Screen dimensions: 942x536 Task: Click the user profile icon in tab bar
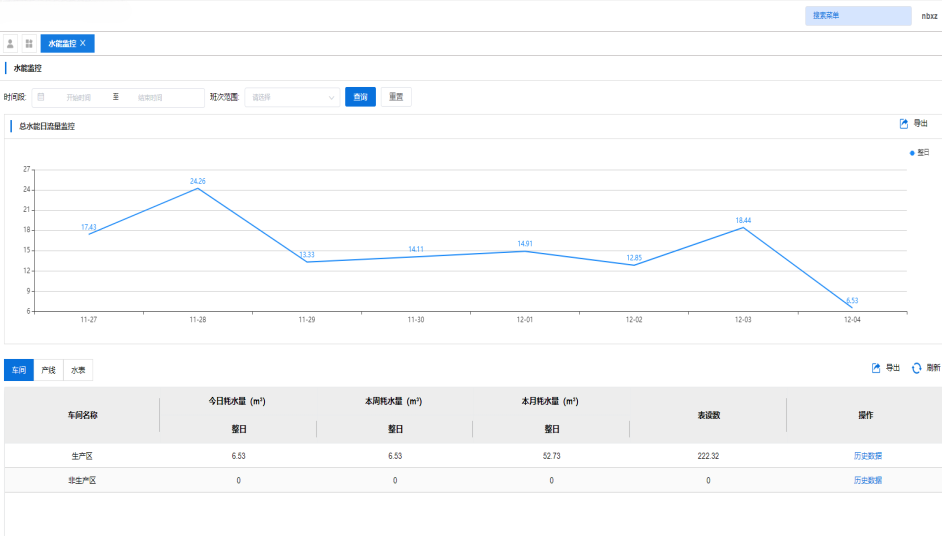(x=11, y=43)
